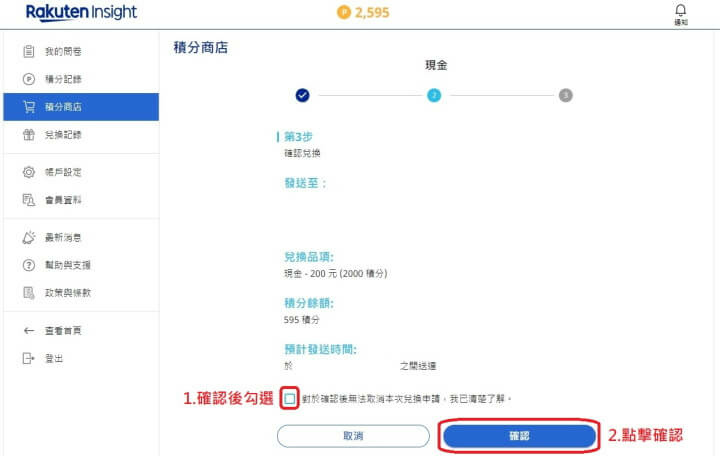Screen dimensions: 720x456
Task: Click the 最新消息 megaphone icon
Action: [28, 237]
